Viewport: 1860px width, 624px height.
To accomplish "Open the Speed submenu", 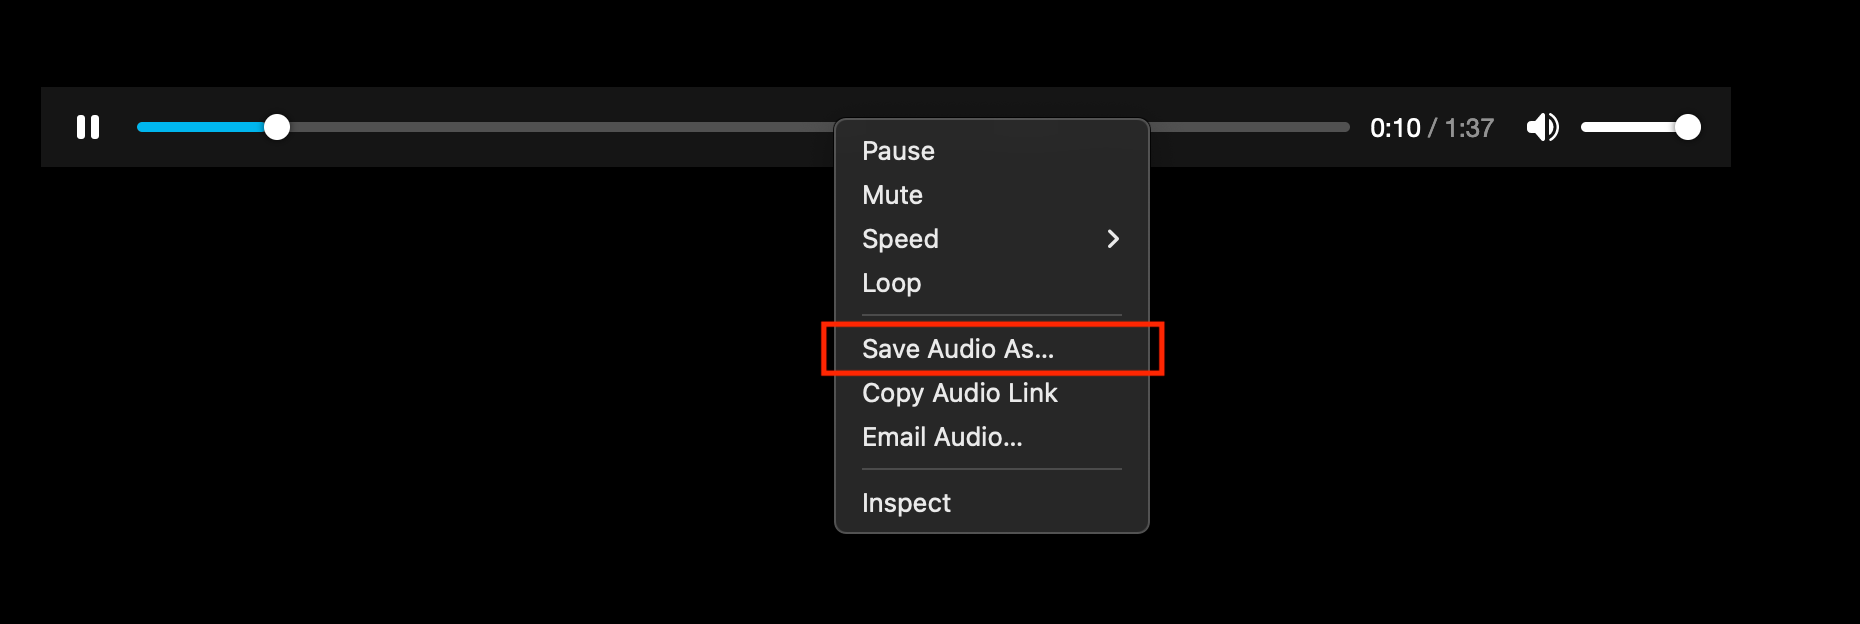I will click(992, 239).
